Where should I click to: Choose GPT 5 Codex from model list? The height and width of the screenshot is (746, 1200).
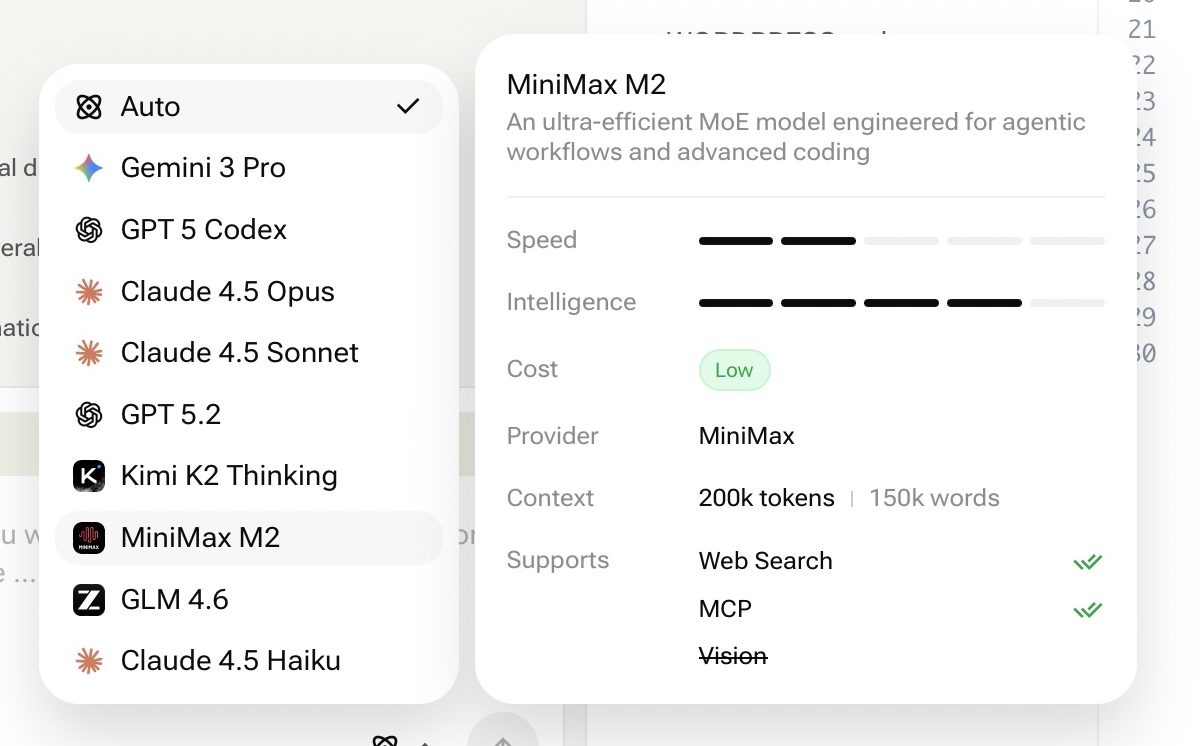click(x=204, y=230)
